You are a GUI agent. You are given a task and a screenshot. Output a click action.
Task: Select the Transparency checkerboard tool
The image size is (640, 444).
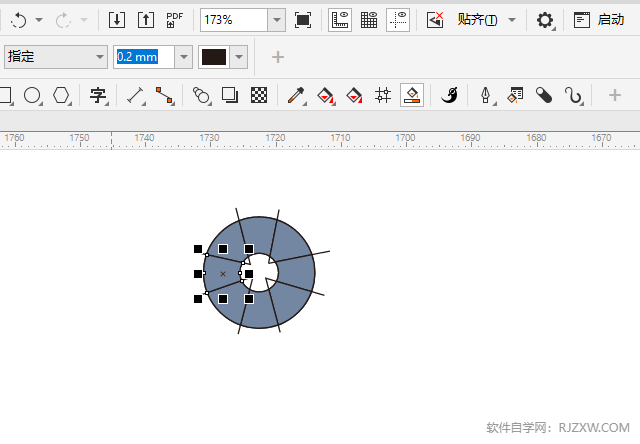259,95
